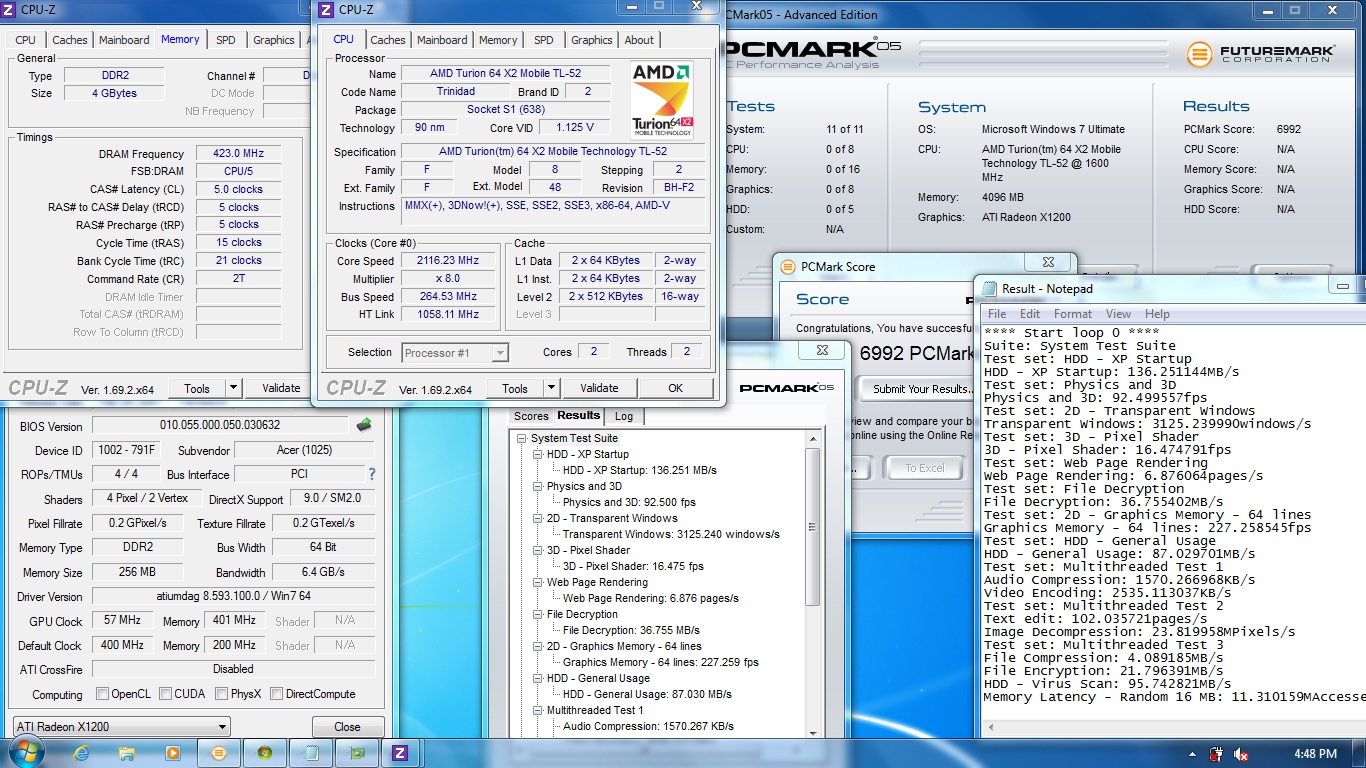The image size is (1366, 768).
Task: Switch to PCMark05 orange taskbar icon
Action: (x=219, y=753)
